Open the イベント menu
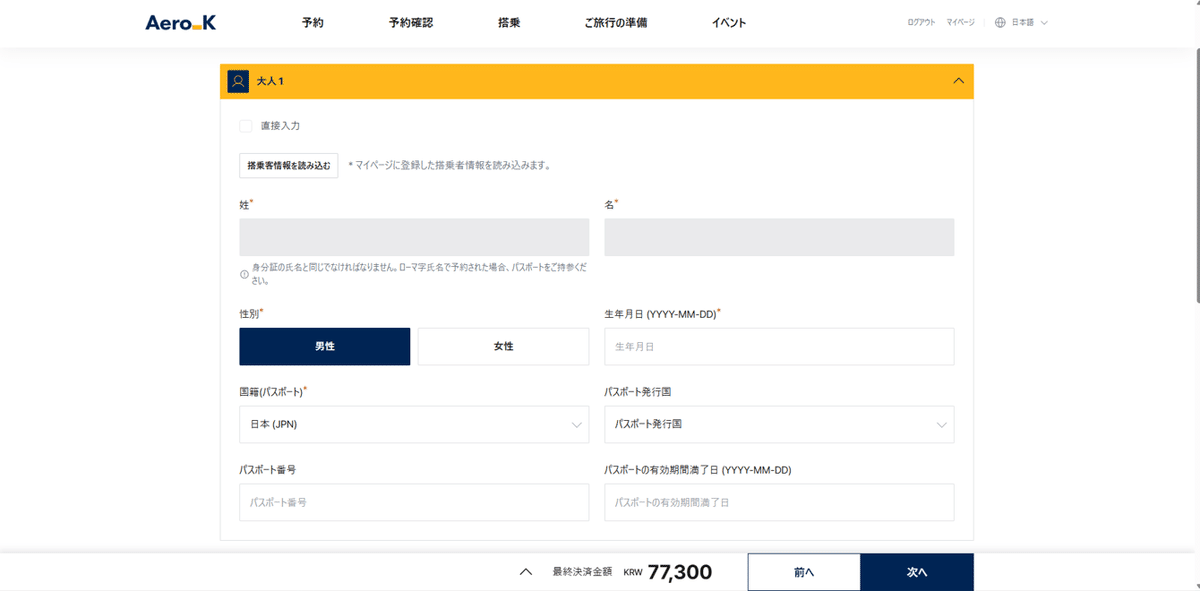 (729, 22)
